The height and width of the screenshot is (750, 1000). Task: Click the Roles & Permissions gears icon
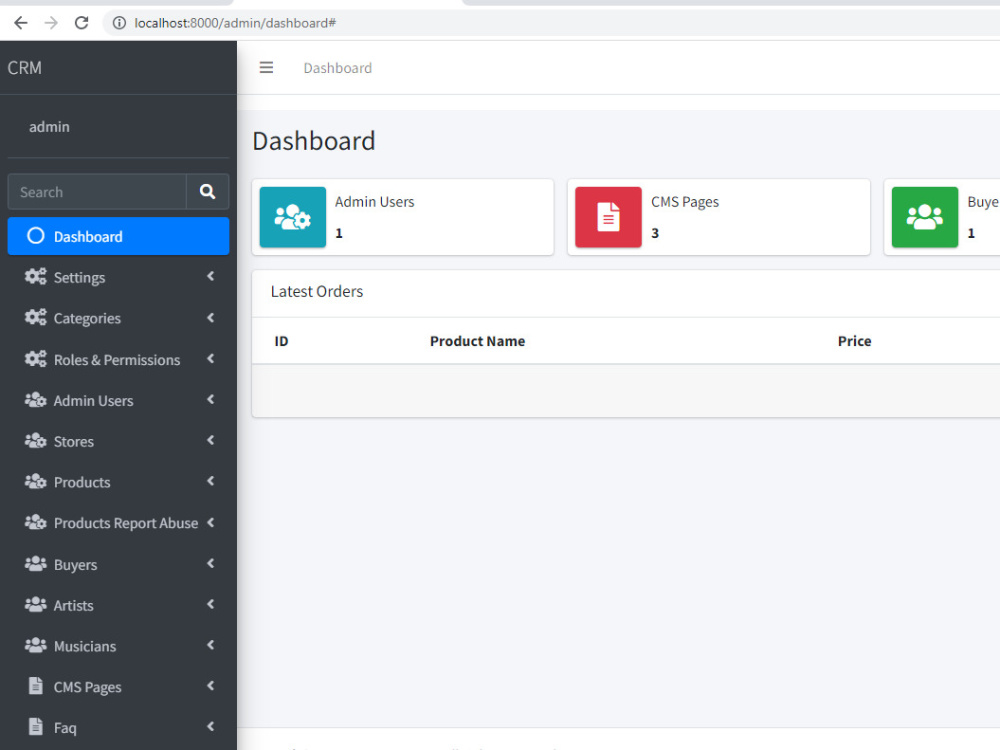pos(36,359)
